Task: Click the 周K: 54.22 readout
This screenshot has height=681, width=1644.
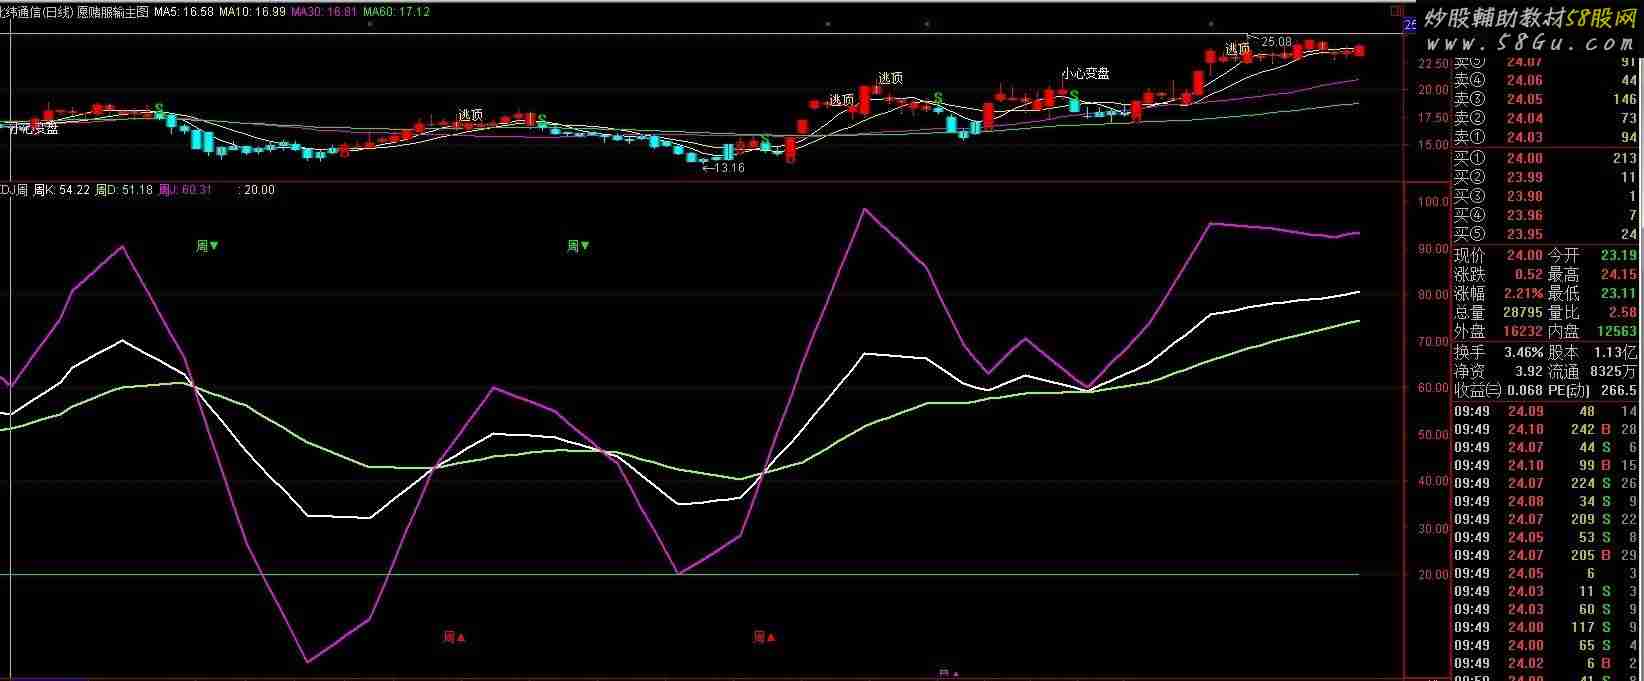Action: click(x=60, y=189)
